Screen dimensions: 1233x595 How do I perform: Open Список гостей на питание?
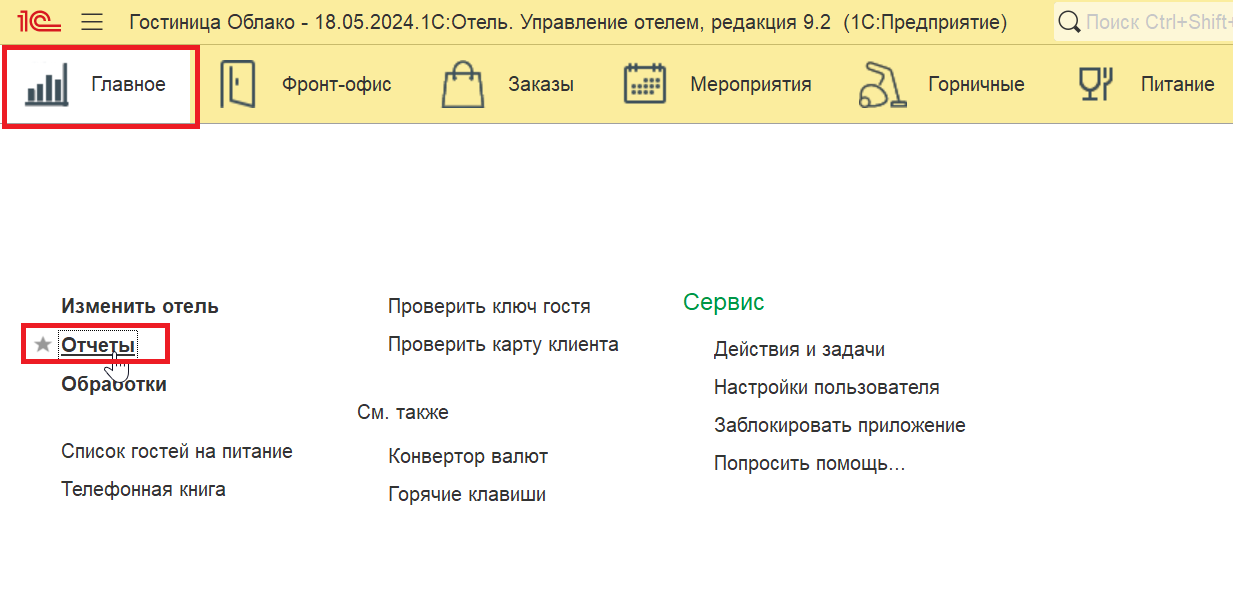click(177, 452)
